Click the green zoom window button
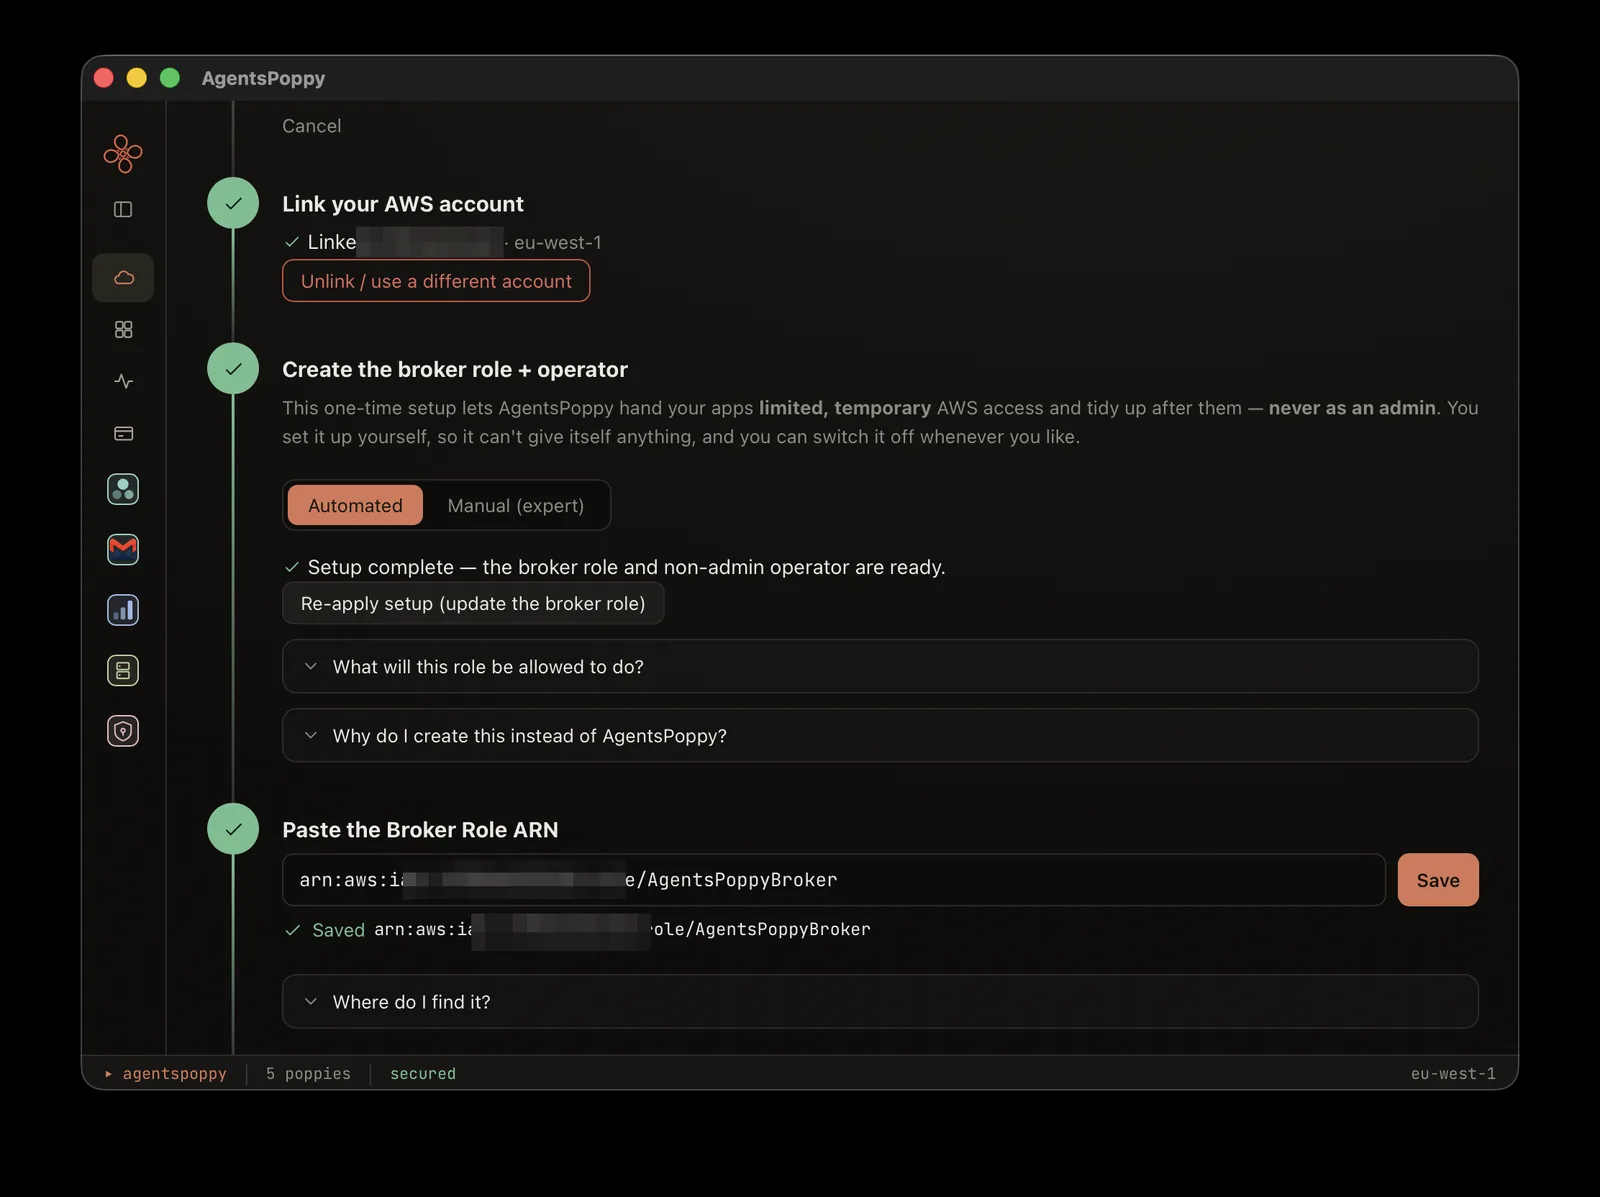The height and width of the screenshot is (1197, 1600). 170,78
